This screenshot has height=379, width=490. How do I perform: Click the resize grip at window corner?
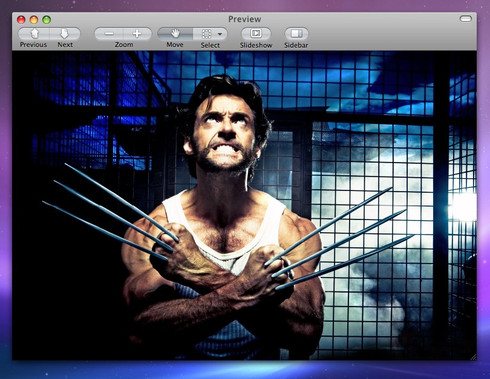point(473,357)
